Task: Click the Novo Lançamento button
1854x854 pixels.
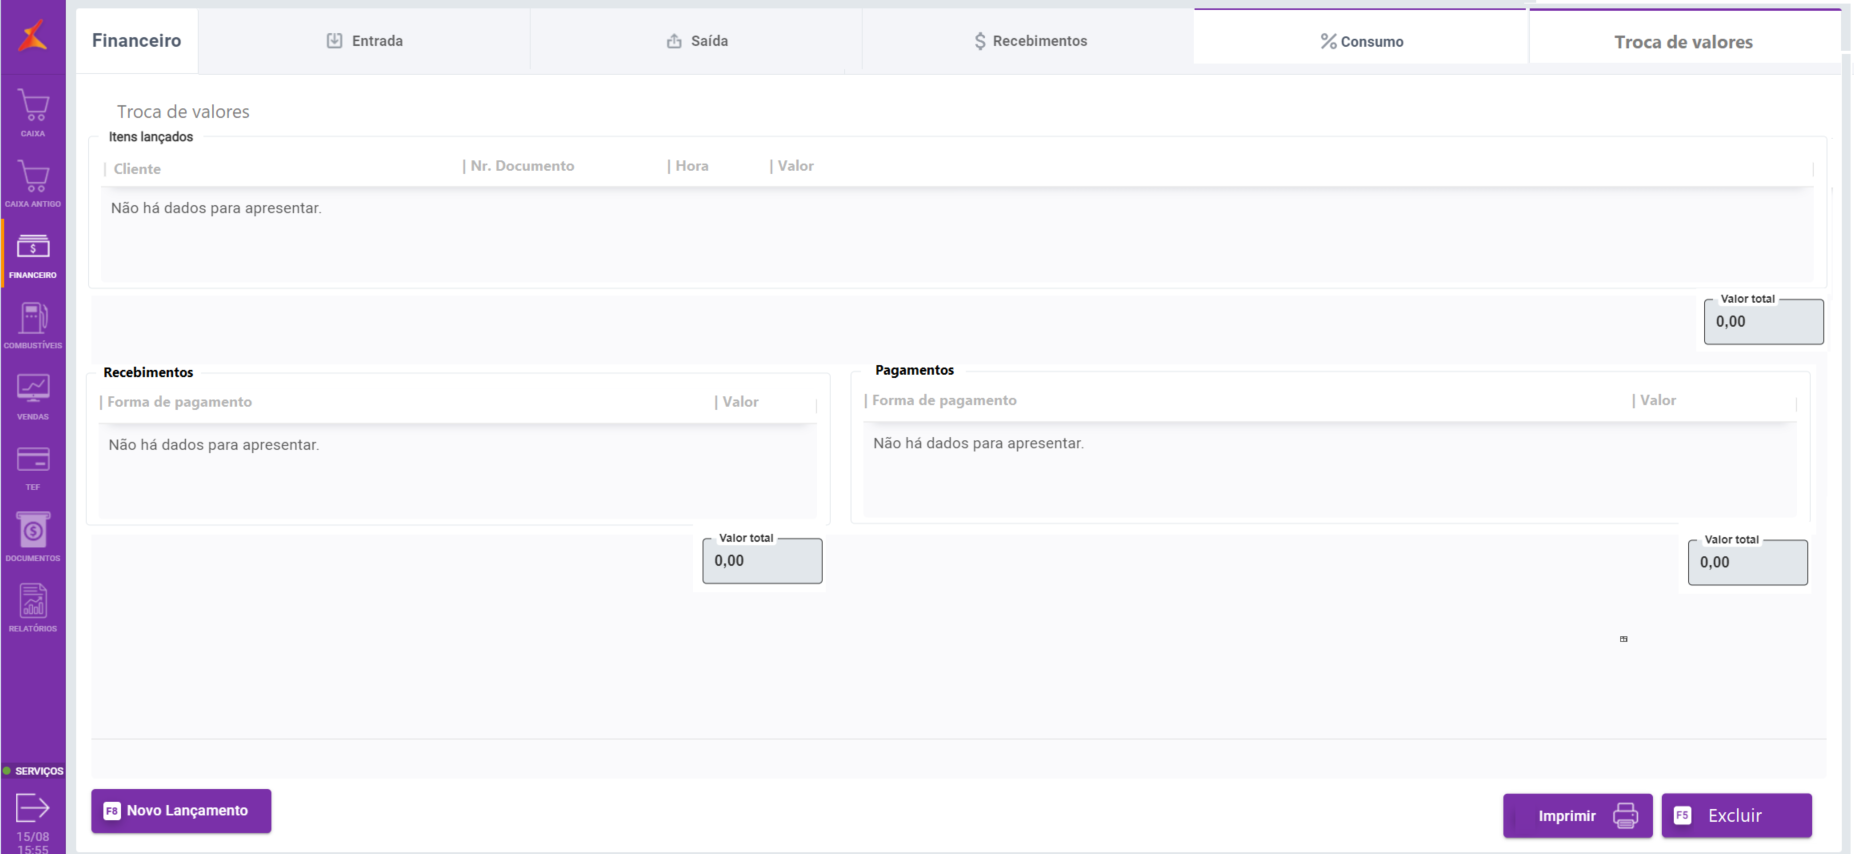Action: pos(181,811)
